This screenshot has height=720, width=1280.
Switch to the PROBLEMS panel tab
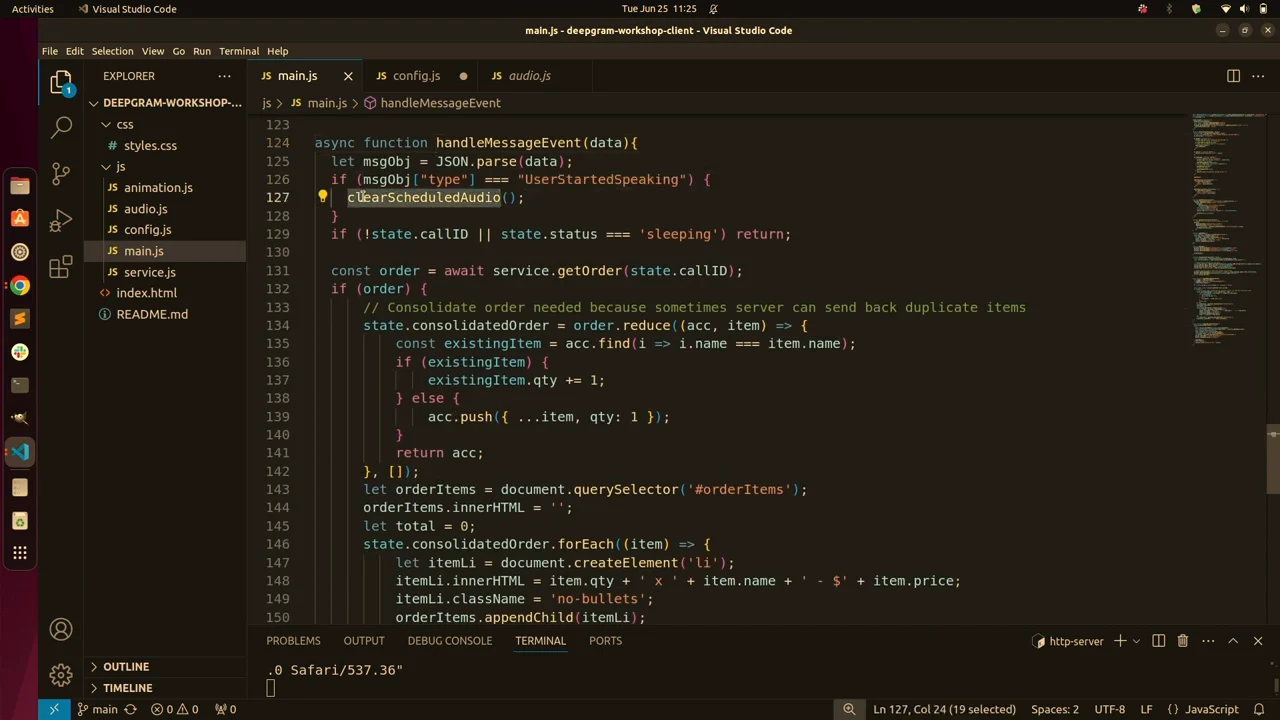(293, 641)
